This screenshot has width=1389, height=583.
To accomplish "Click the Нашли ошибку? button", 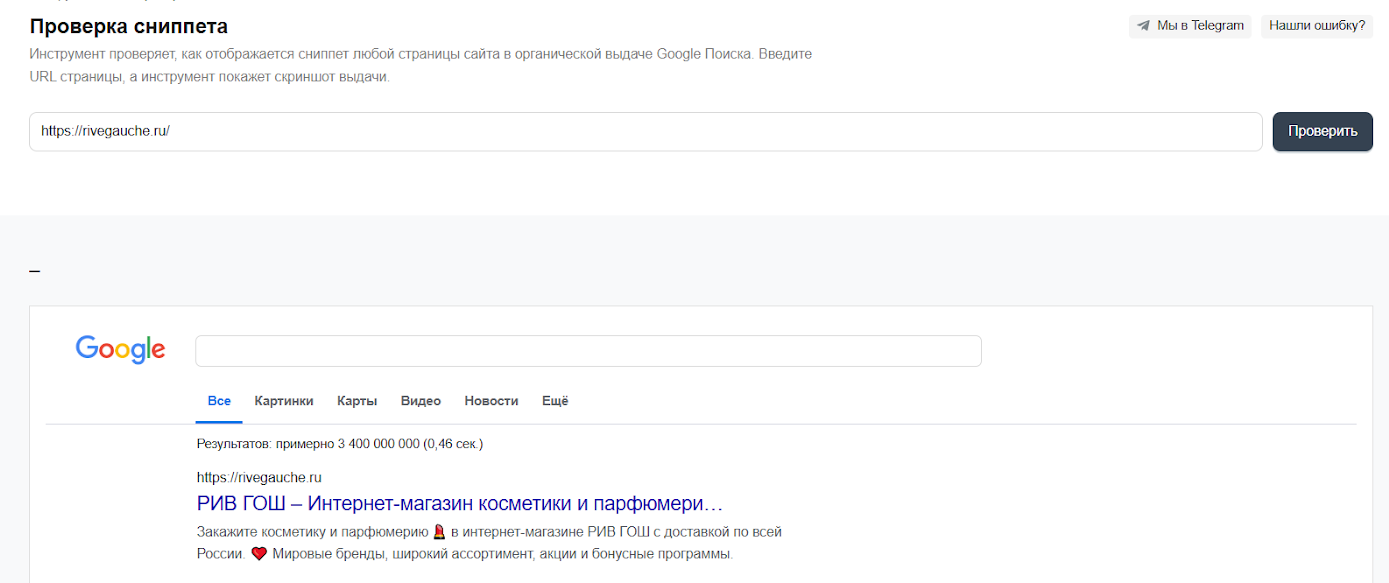I will (1316, 26).
